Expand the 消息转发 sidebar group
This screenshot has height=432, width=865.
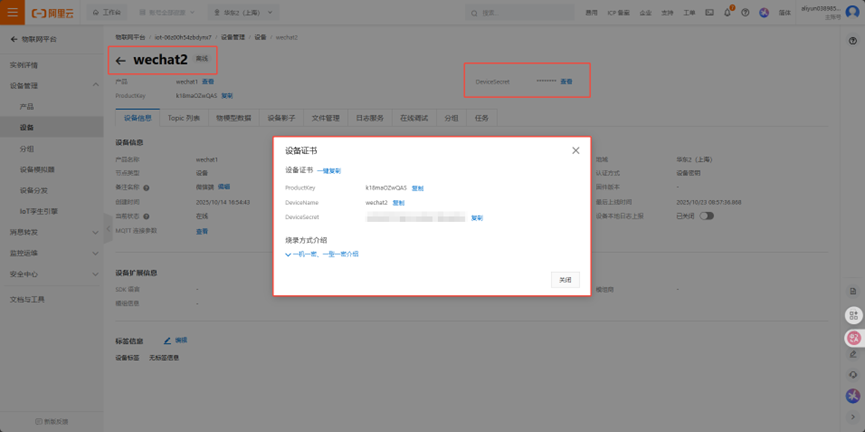(95, 232)
